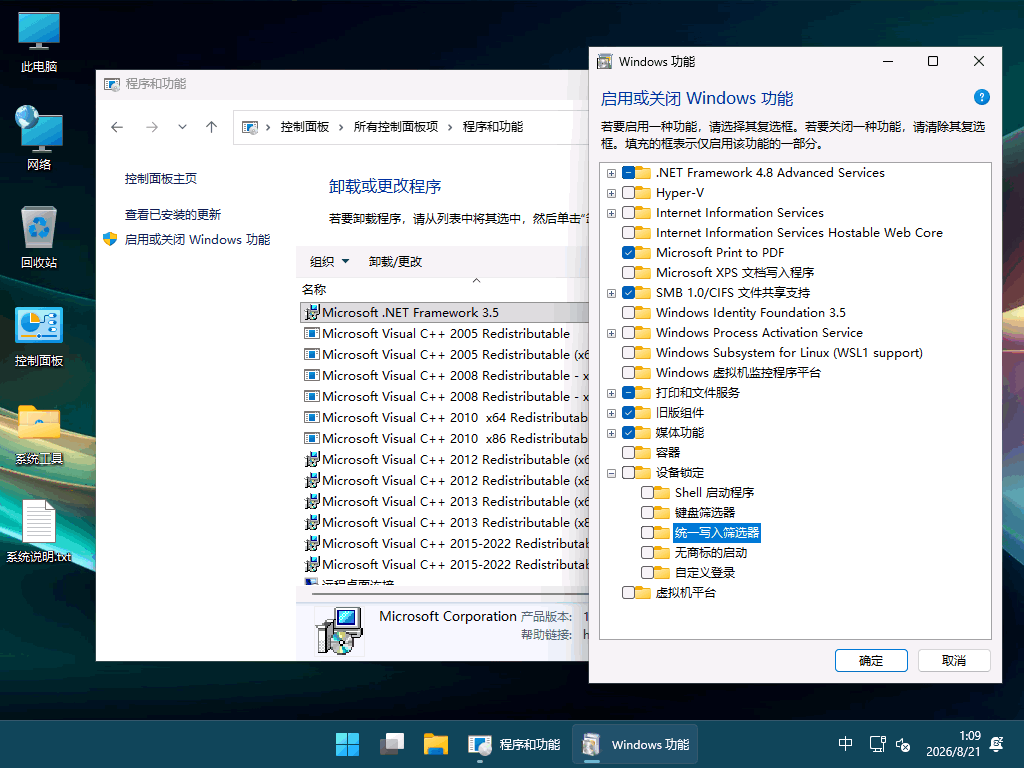Click the Windows 功能 title bar icon

605,61
